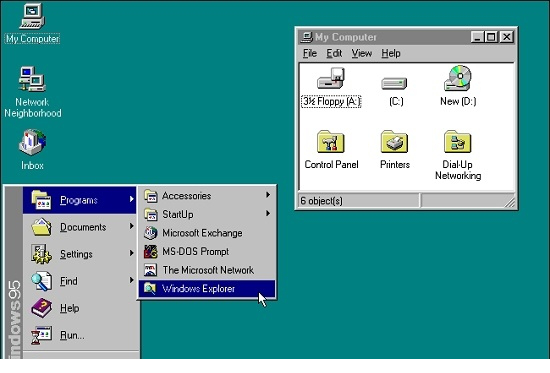The image size is (550, 373).
Task: Click the Run icon in Start menu
Action: 41,335
